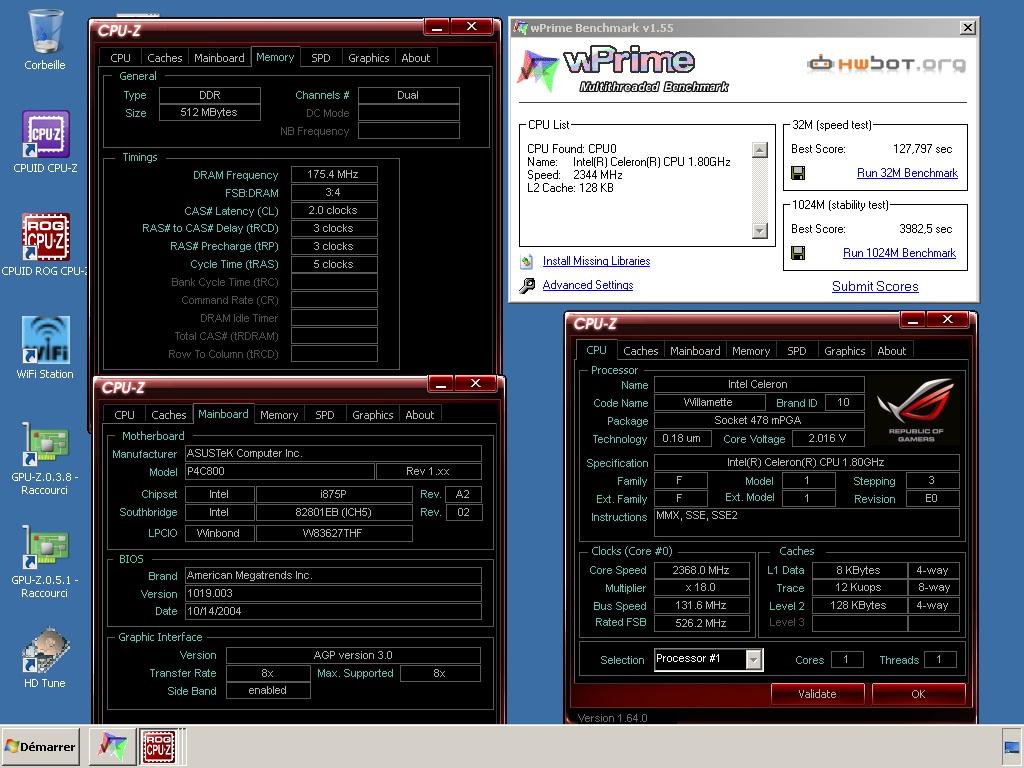Launch the HD Tune desktop icon
The width and height of the screenshot is (1024, 768).
(x=45, y=650)
